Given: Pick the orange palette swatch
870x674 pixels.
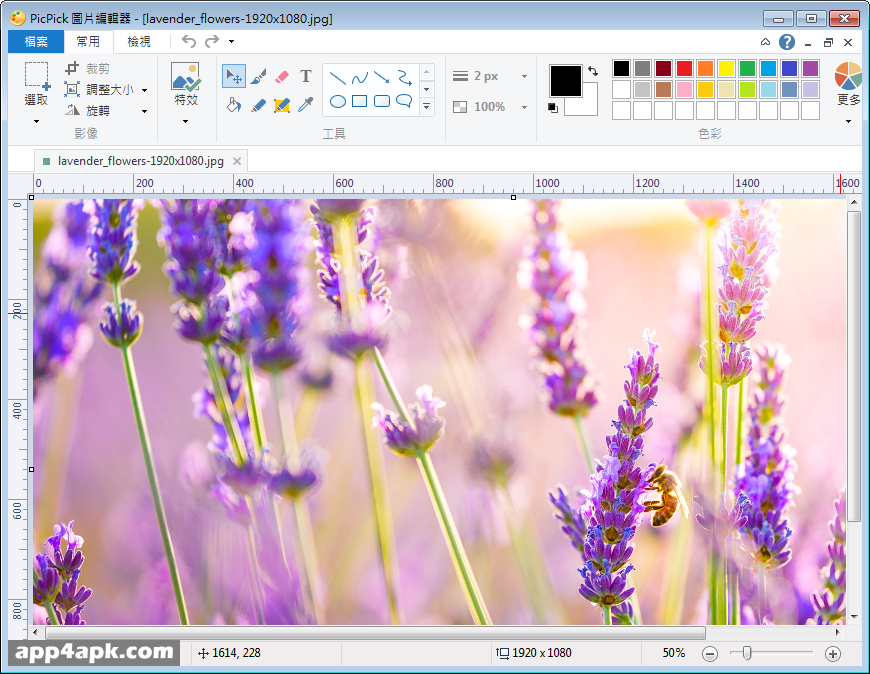Looking at the screenshot, I should 705,68.
